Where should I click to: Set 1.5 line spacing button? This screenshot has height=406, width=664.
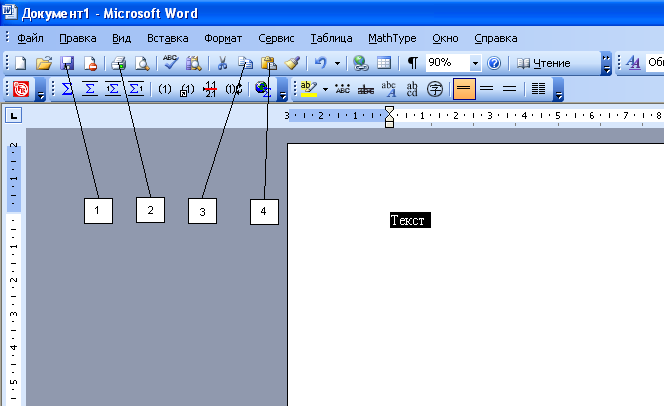coord(487,89)
